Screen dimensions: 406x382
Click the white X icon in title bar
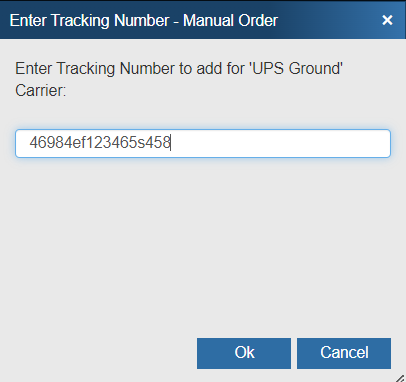(x=387, y=20)
